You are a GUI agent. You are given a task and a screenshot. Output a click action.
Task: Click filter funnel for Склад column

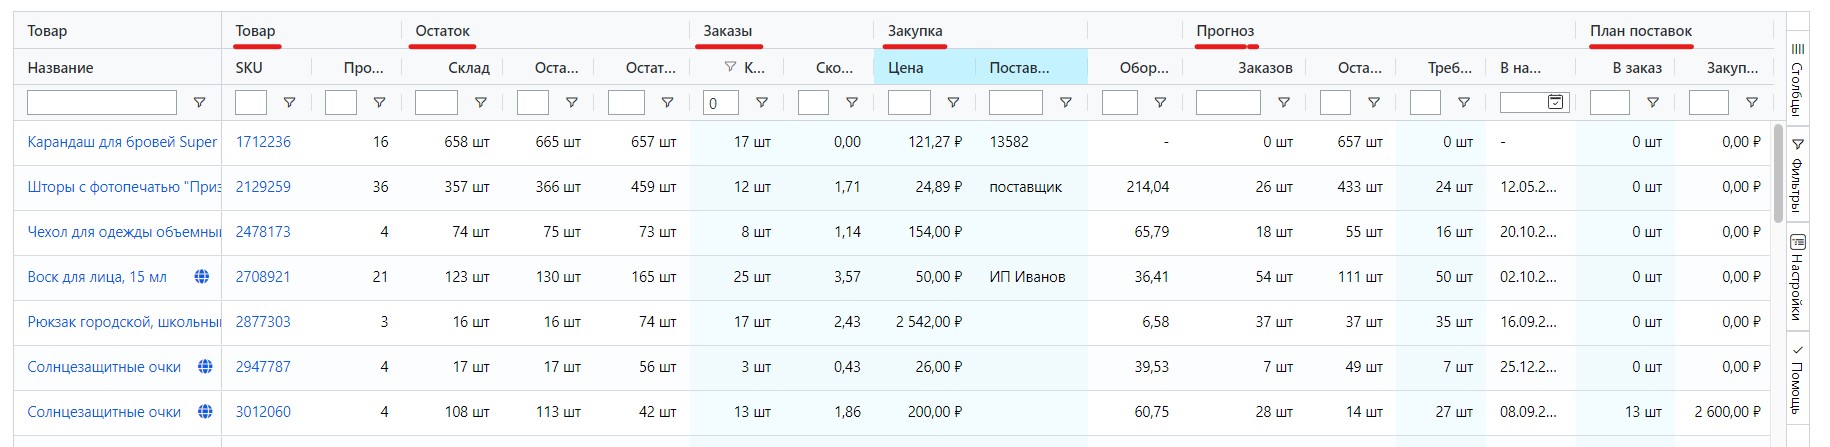tap(480, 103)
